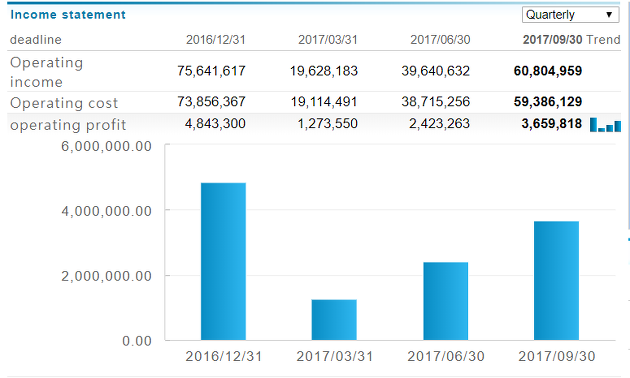Screen dimensions: 630x378
Task: Click the operating profit trend mini-chart icon
Action: [605, 125]
